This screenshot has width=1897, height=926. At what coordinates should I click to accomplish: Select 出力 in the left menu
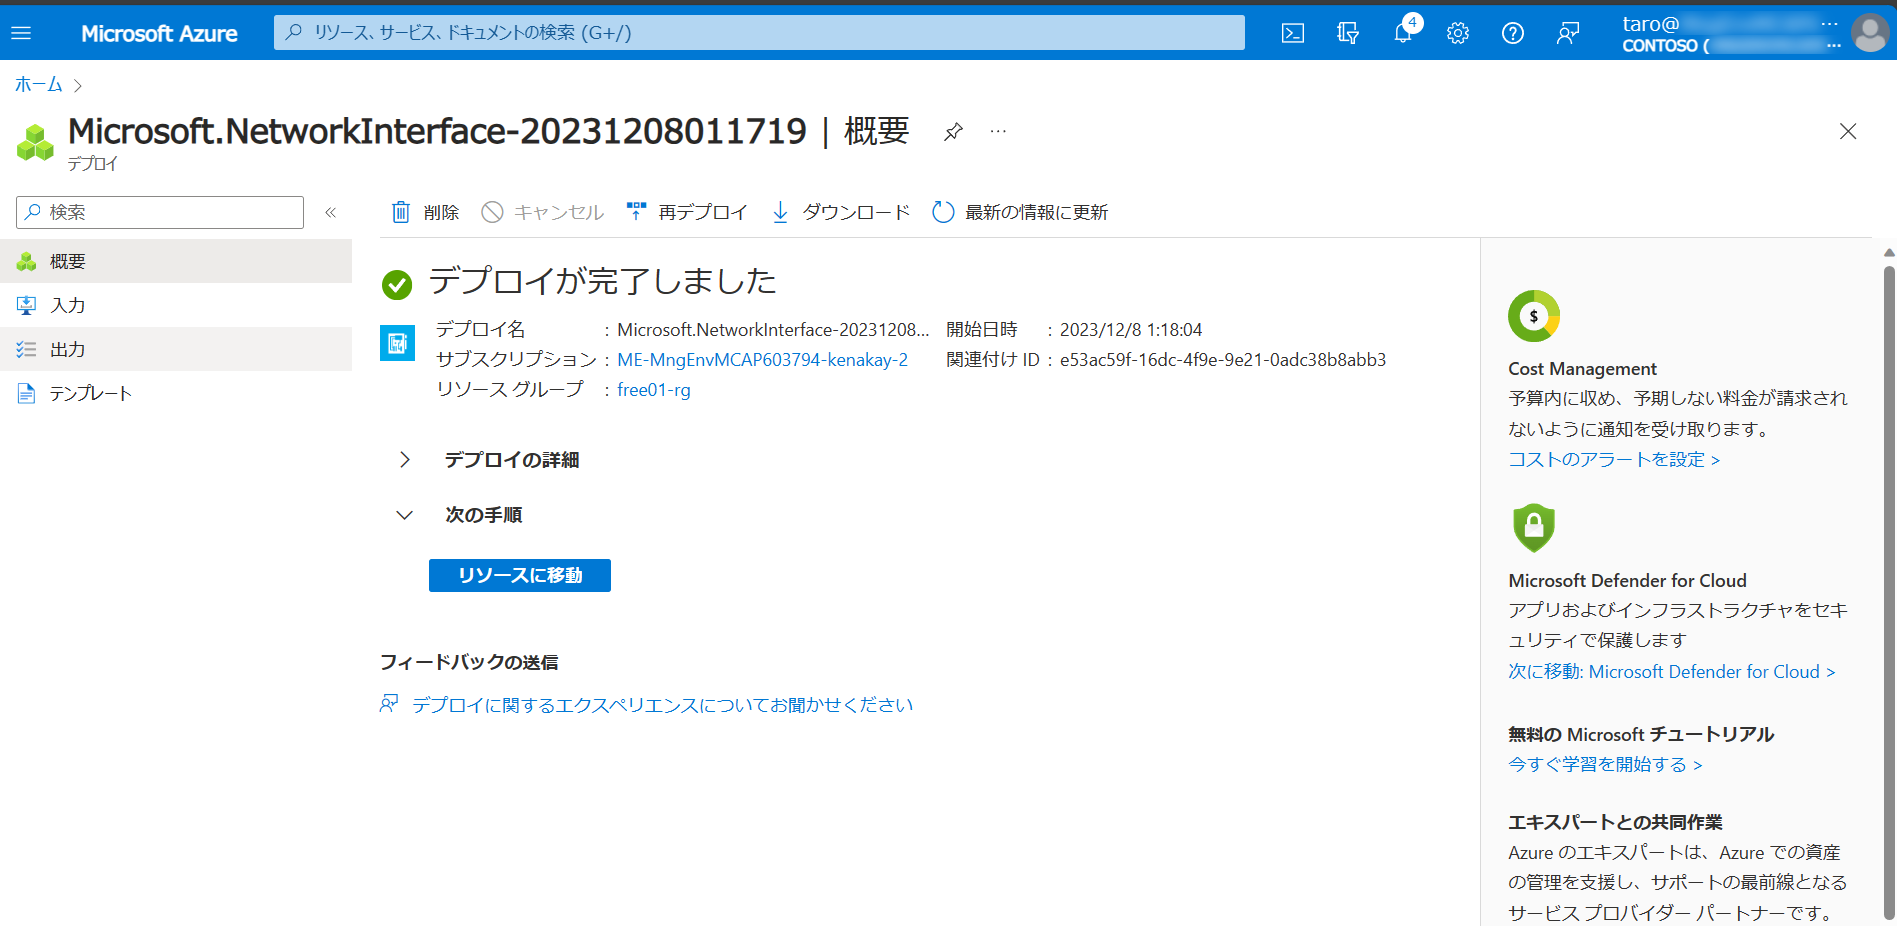(x=176, y=349)
